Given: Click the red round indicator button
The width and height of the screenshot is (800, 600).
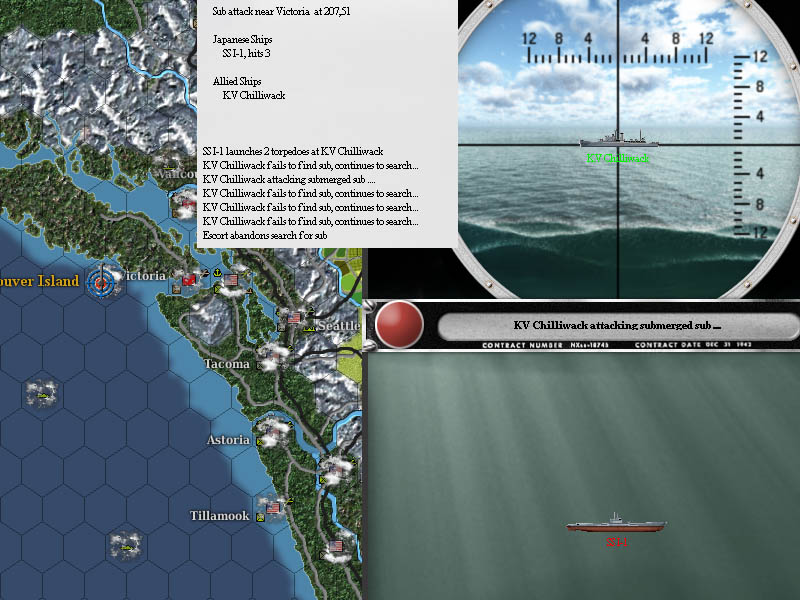Looking at the screenshot, I should tap(399, 324).
